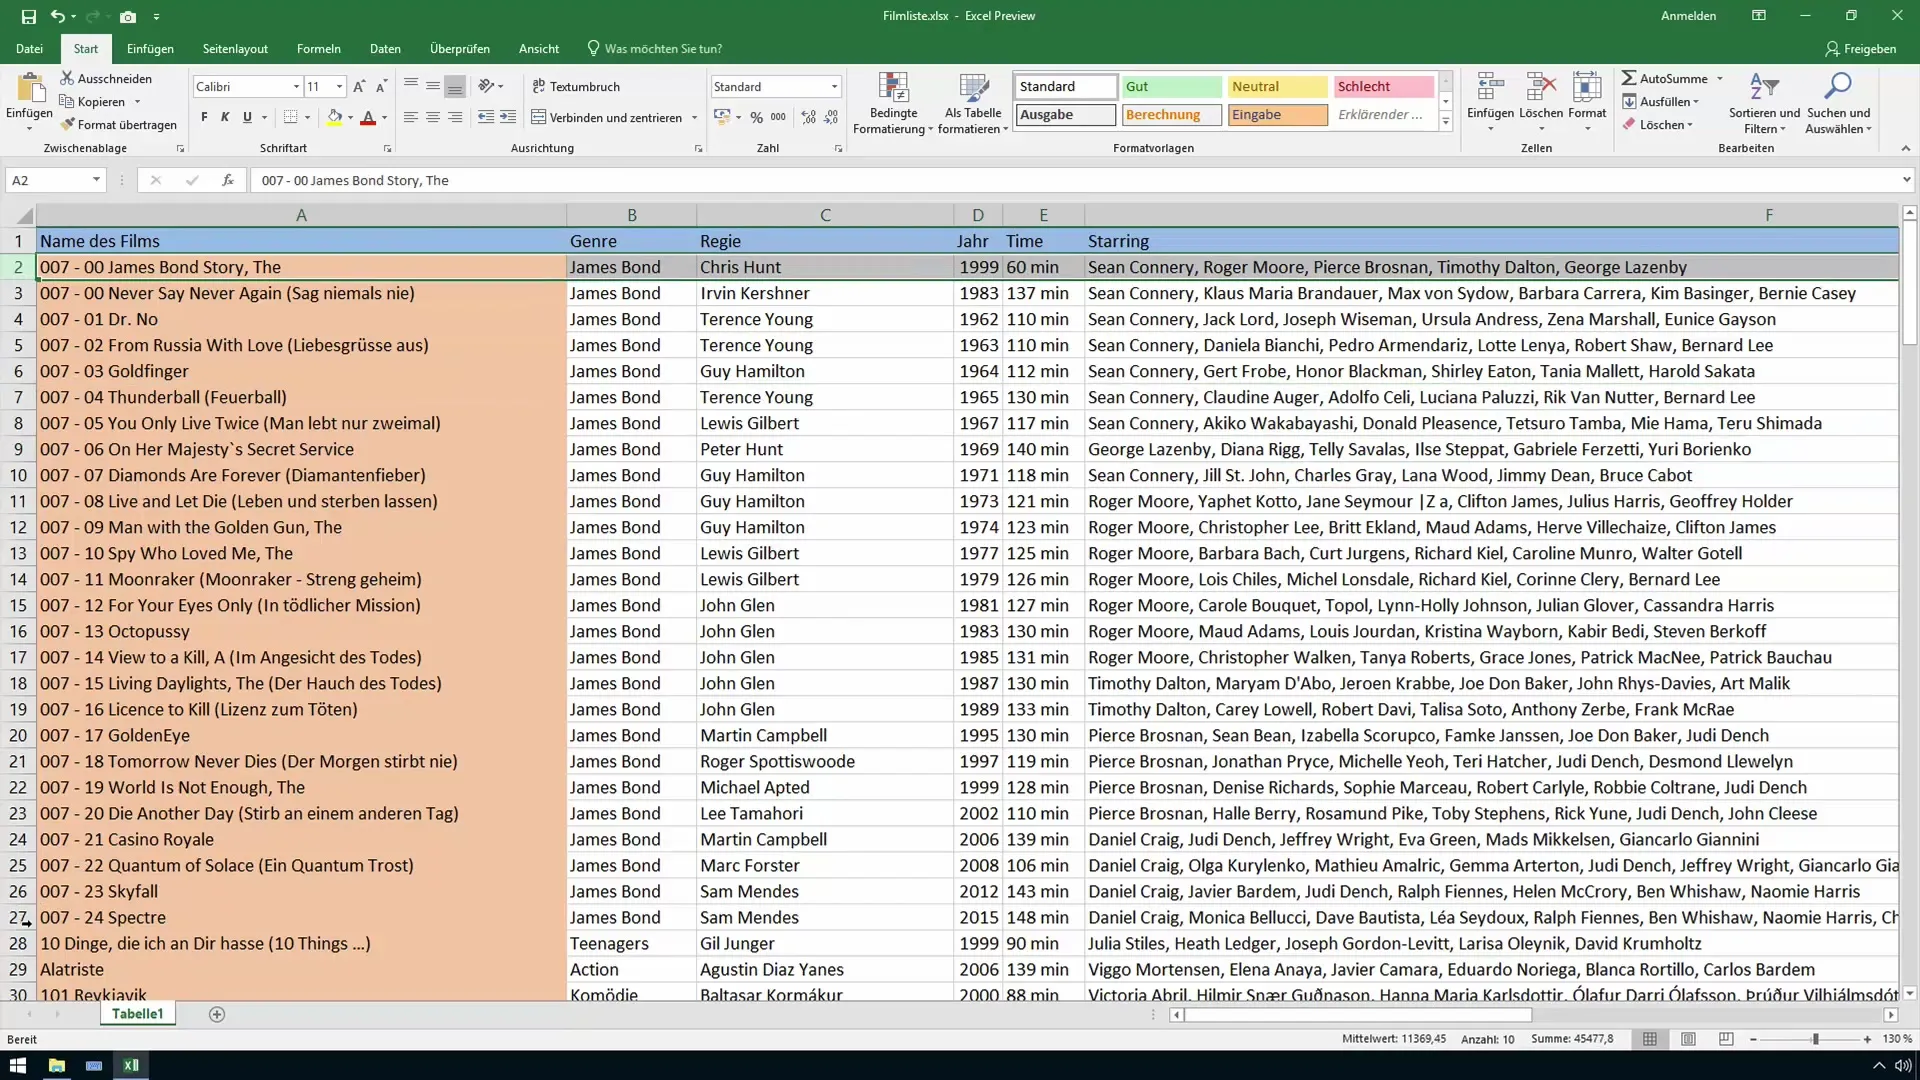The height and width of the screenshot is (1080, 1920).
Task: Expand the formula bar
Action: pos(1906,180)
